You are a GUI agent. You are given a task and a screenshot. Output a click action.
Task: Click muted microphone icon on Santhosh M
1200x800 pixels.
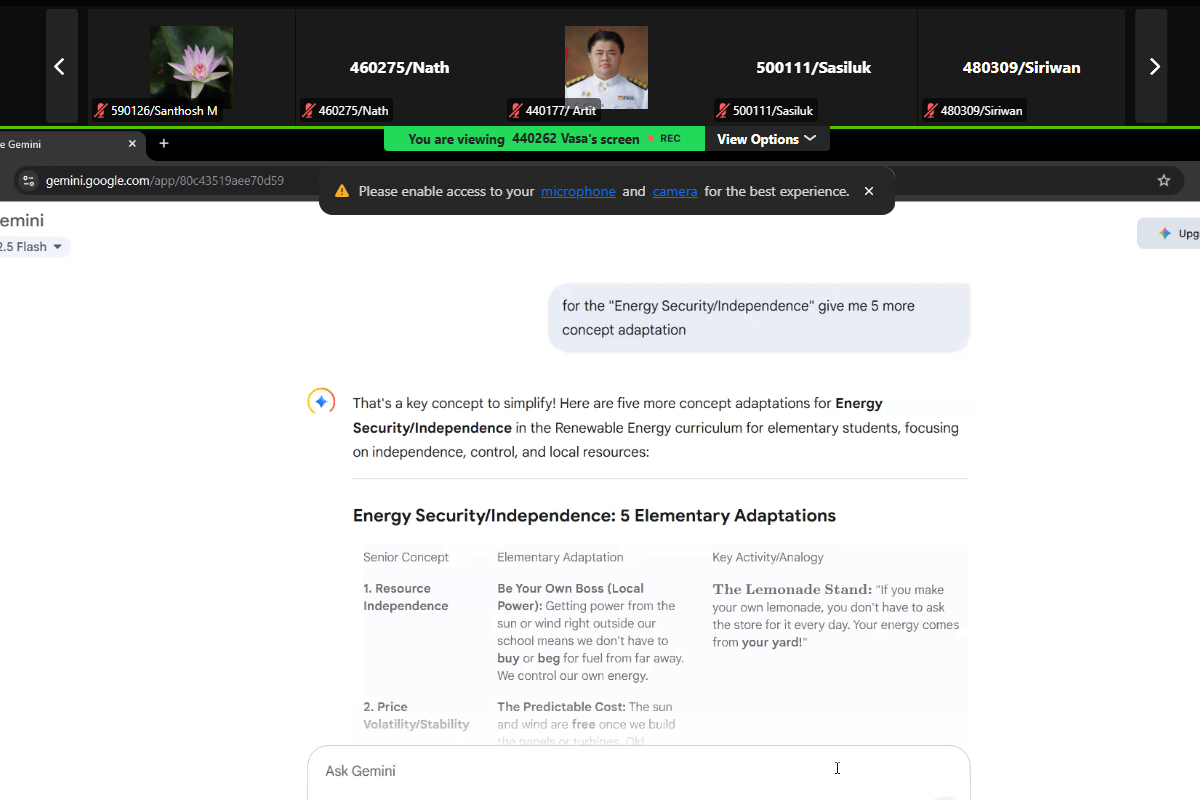click(x=101, y=111)
